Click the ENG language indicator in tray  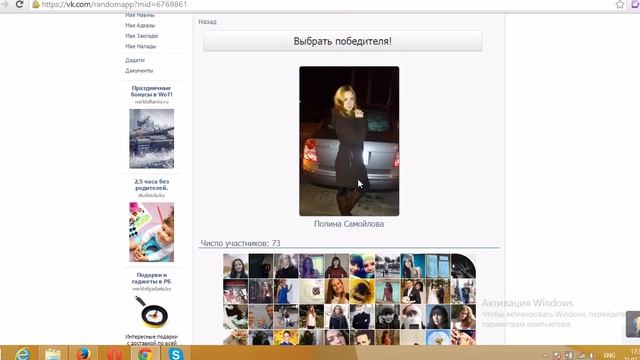pos(609,356)
